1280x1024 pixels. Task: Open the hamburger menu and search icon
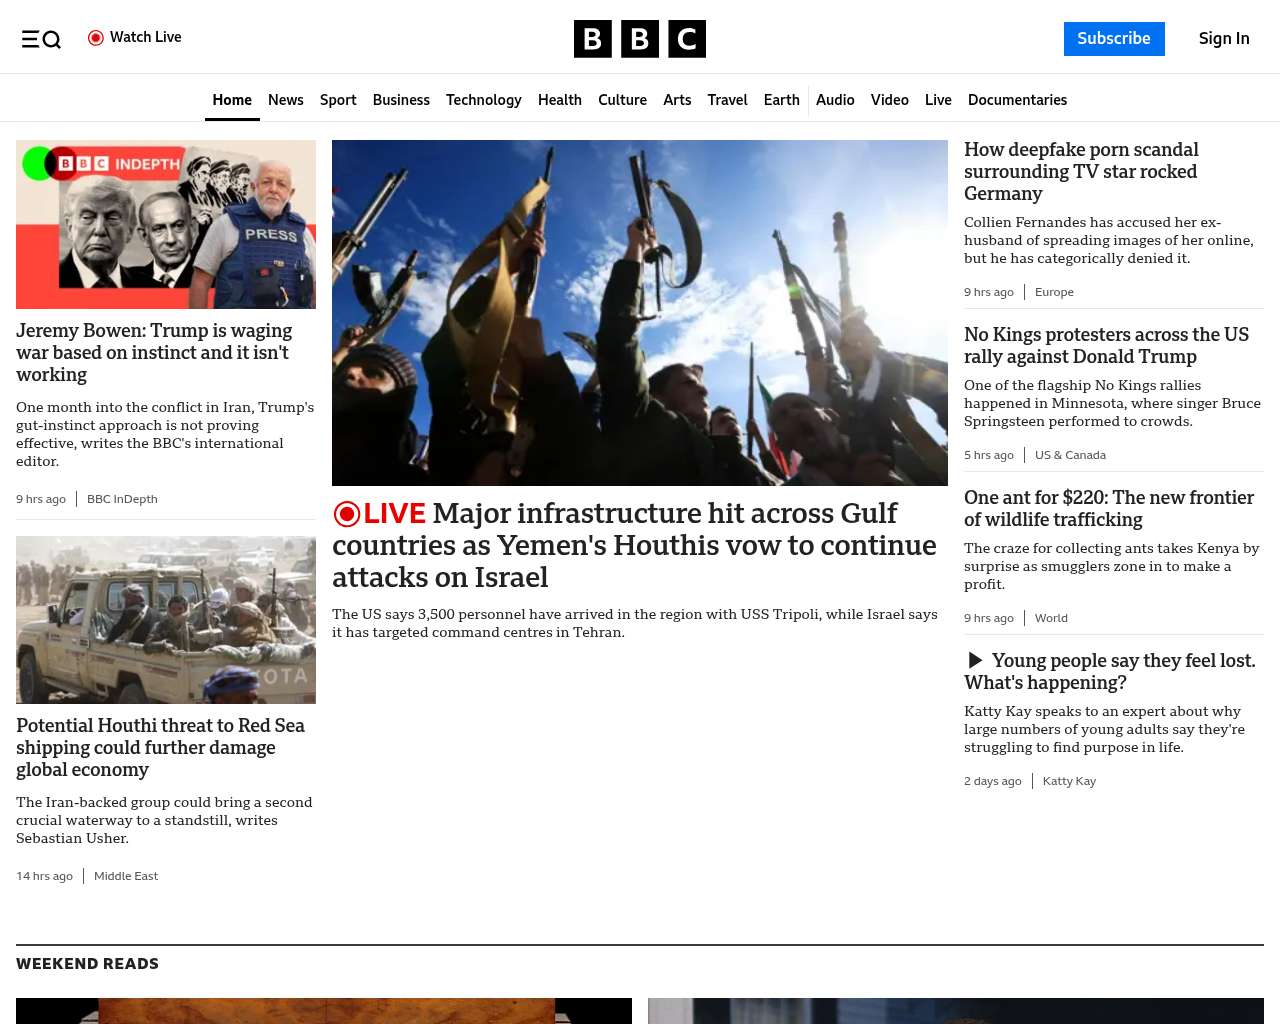coord(41,39)
